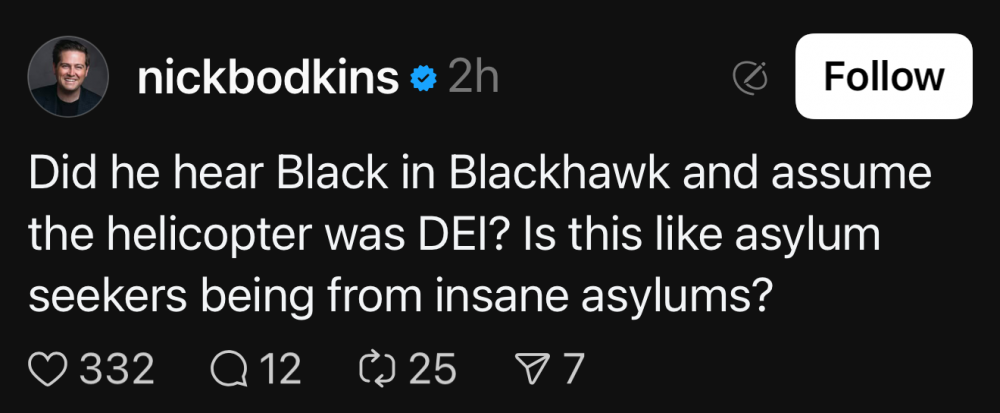Like the post with the heart icon

[47, 369]
